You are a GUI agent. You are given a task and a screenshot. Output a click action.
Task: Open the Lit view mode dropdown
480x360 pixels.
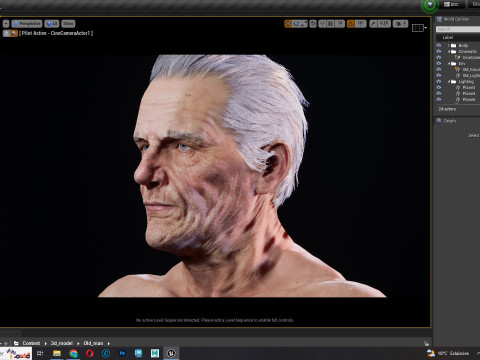pyautogui.click(x=52, y=24)
